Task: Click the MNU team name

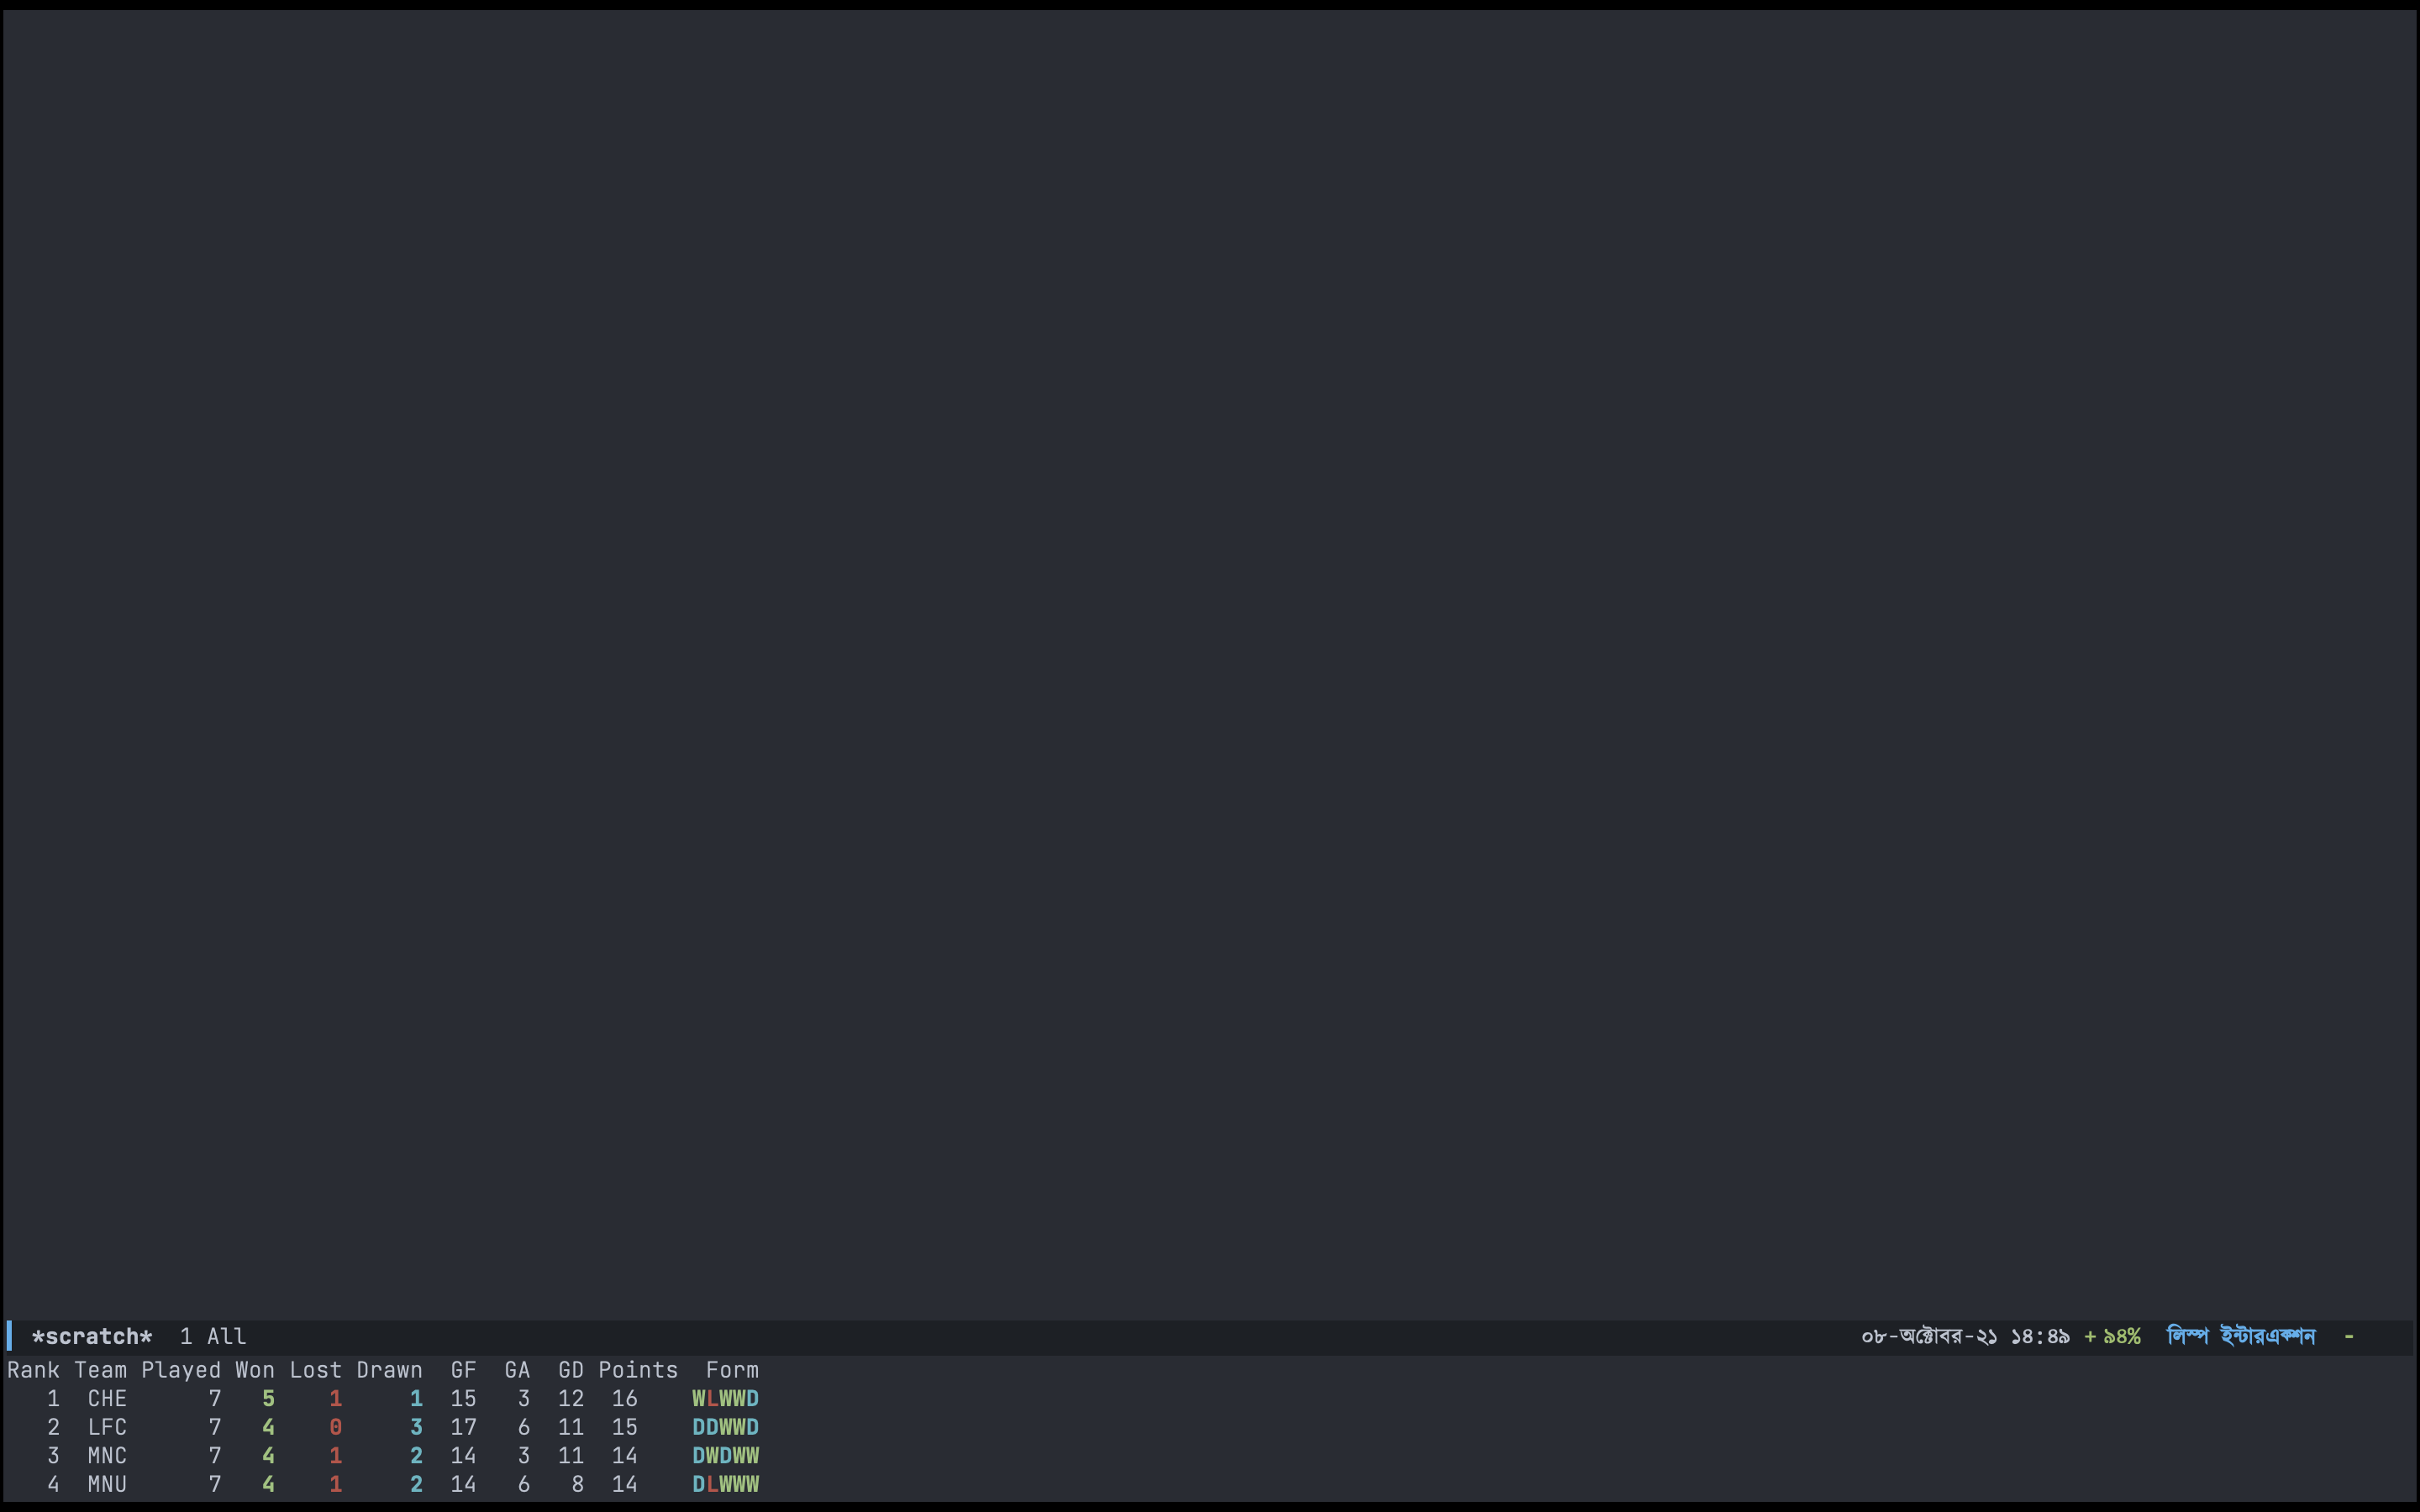Action: 107,1484
